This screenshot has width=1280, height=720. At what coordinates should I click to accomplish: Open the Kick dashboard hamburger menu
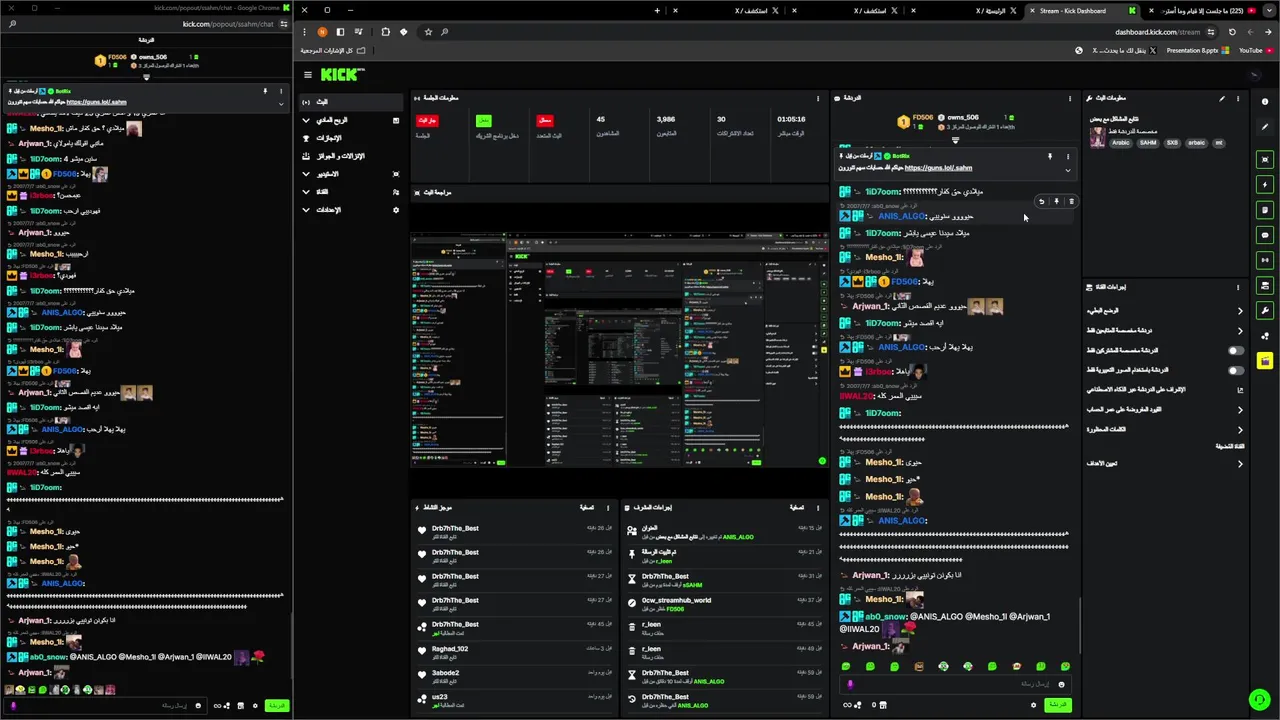coord(308,74)
